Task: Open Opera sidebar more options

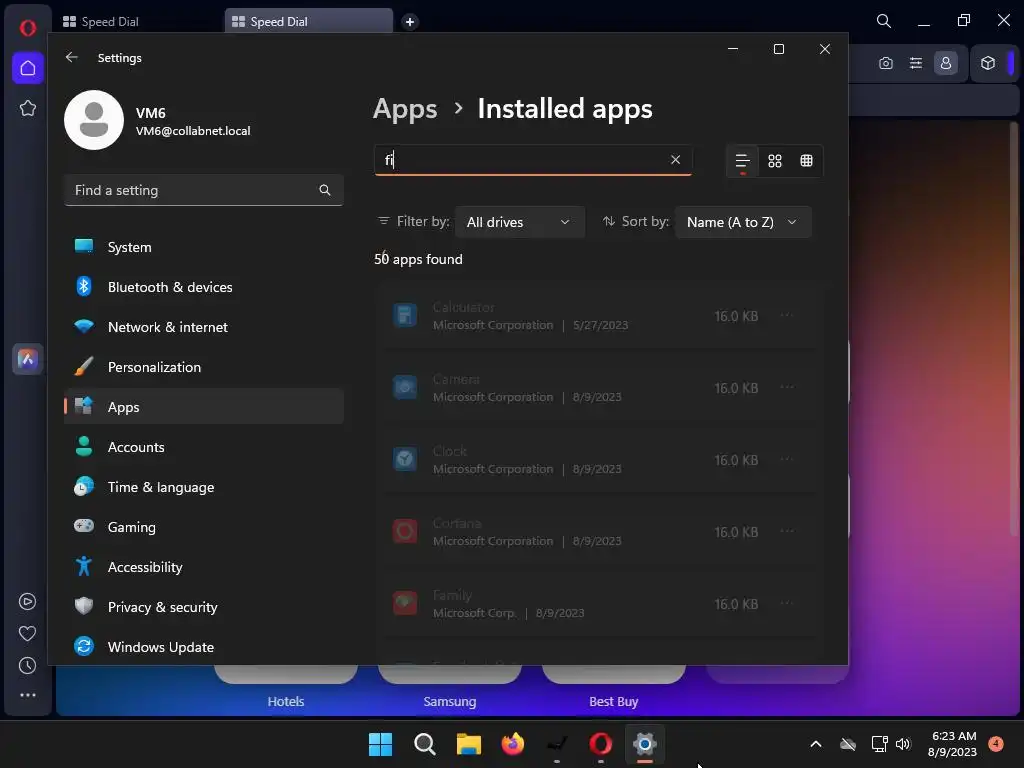Action: click(x=27, y=696)
